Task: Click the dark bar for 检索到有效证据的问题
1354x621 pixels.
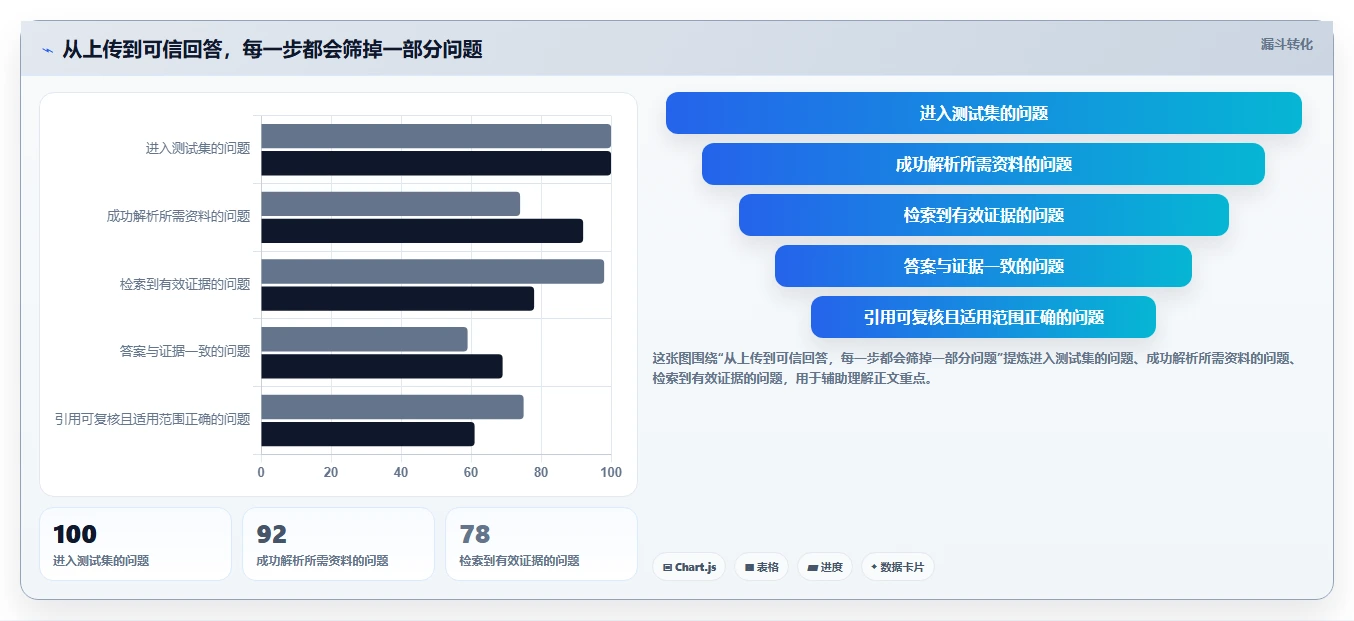Action: coord(398,298)
